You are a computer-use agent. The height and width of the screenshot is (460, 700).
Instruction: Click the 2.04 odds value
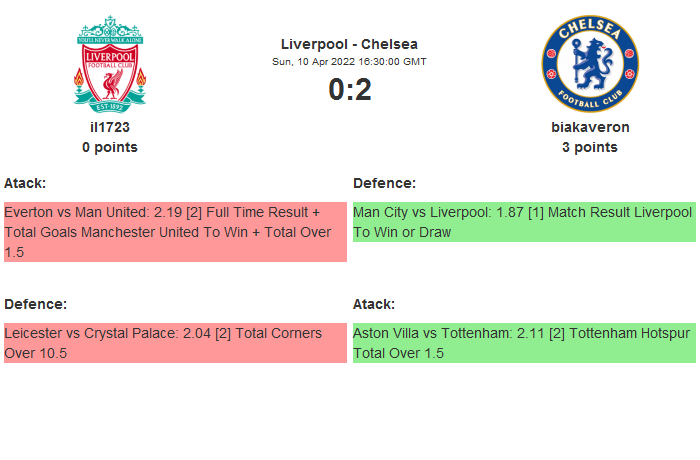pyautogui.click(x=199, y=333)
